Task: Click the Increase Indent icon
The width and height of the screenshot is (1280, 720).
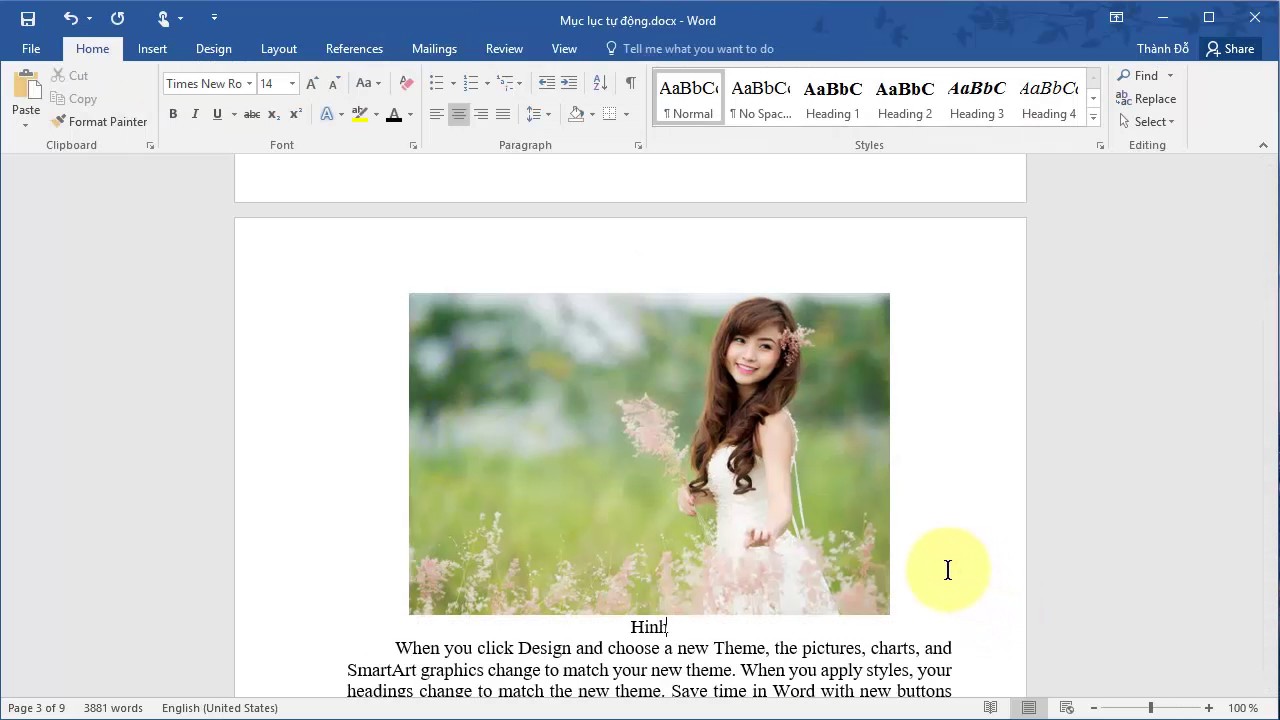Action: [569, 83]
